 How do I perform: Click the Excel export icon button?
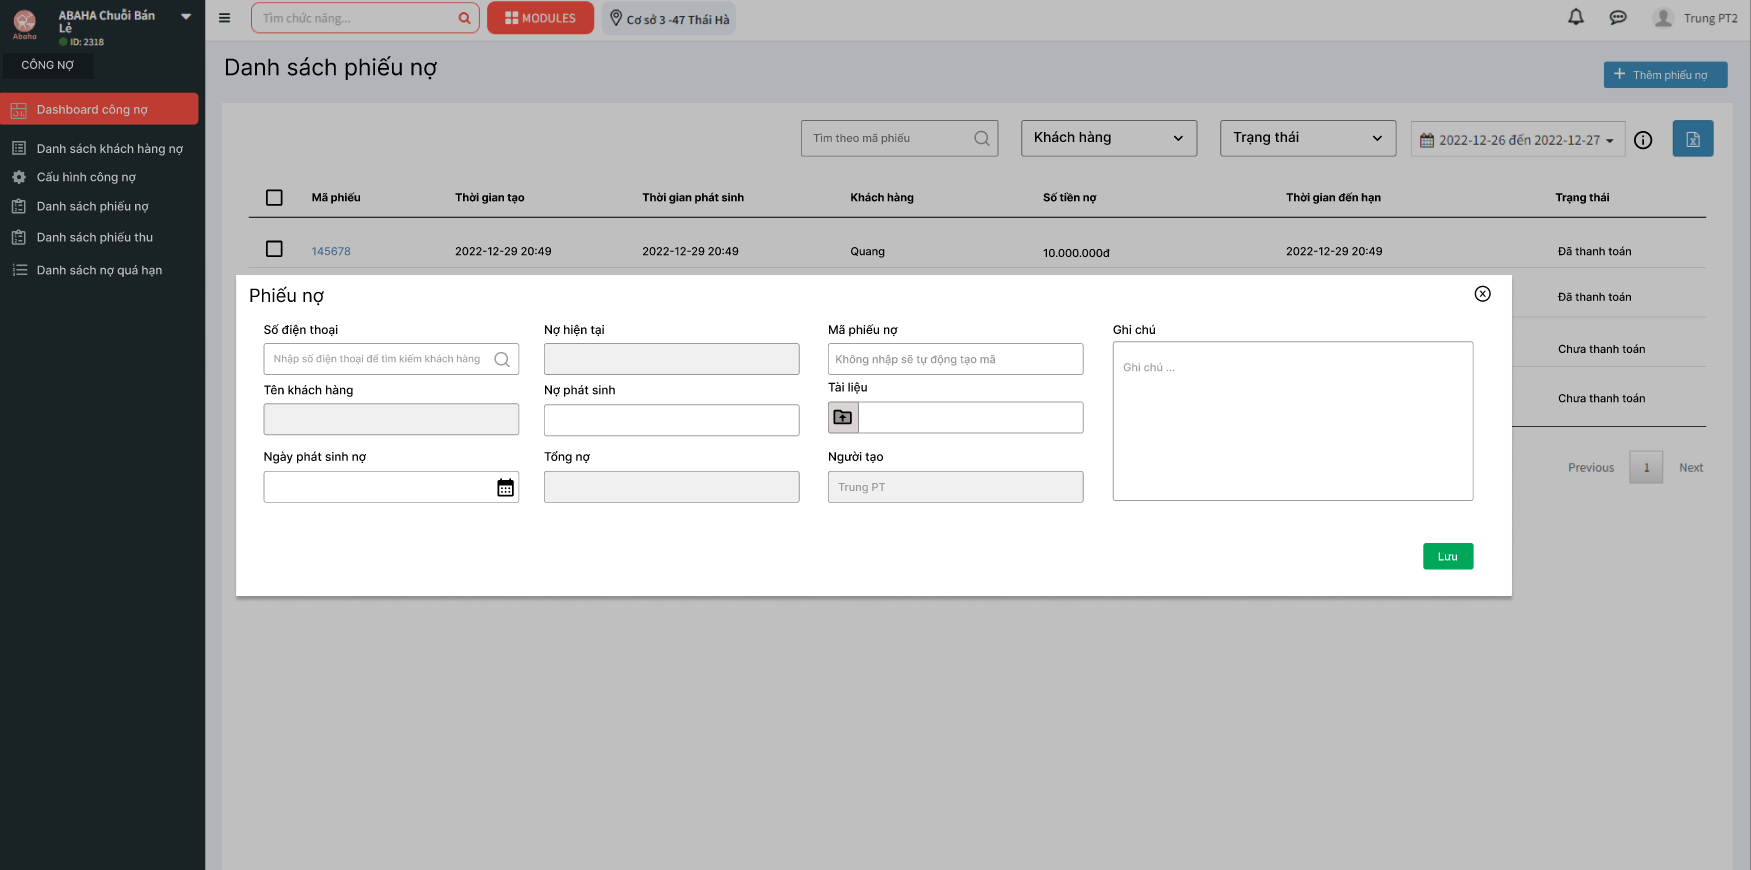1692,139
